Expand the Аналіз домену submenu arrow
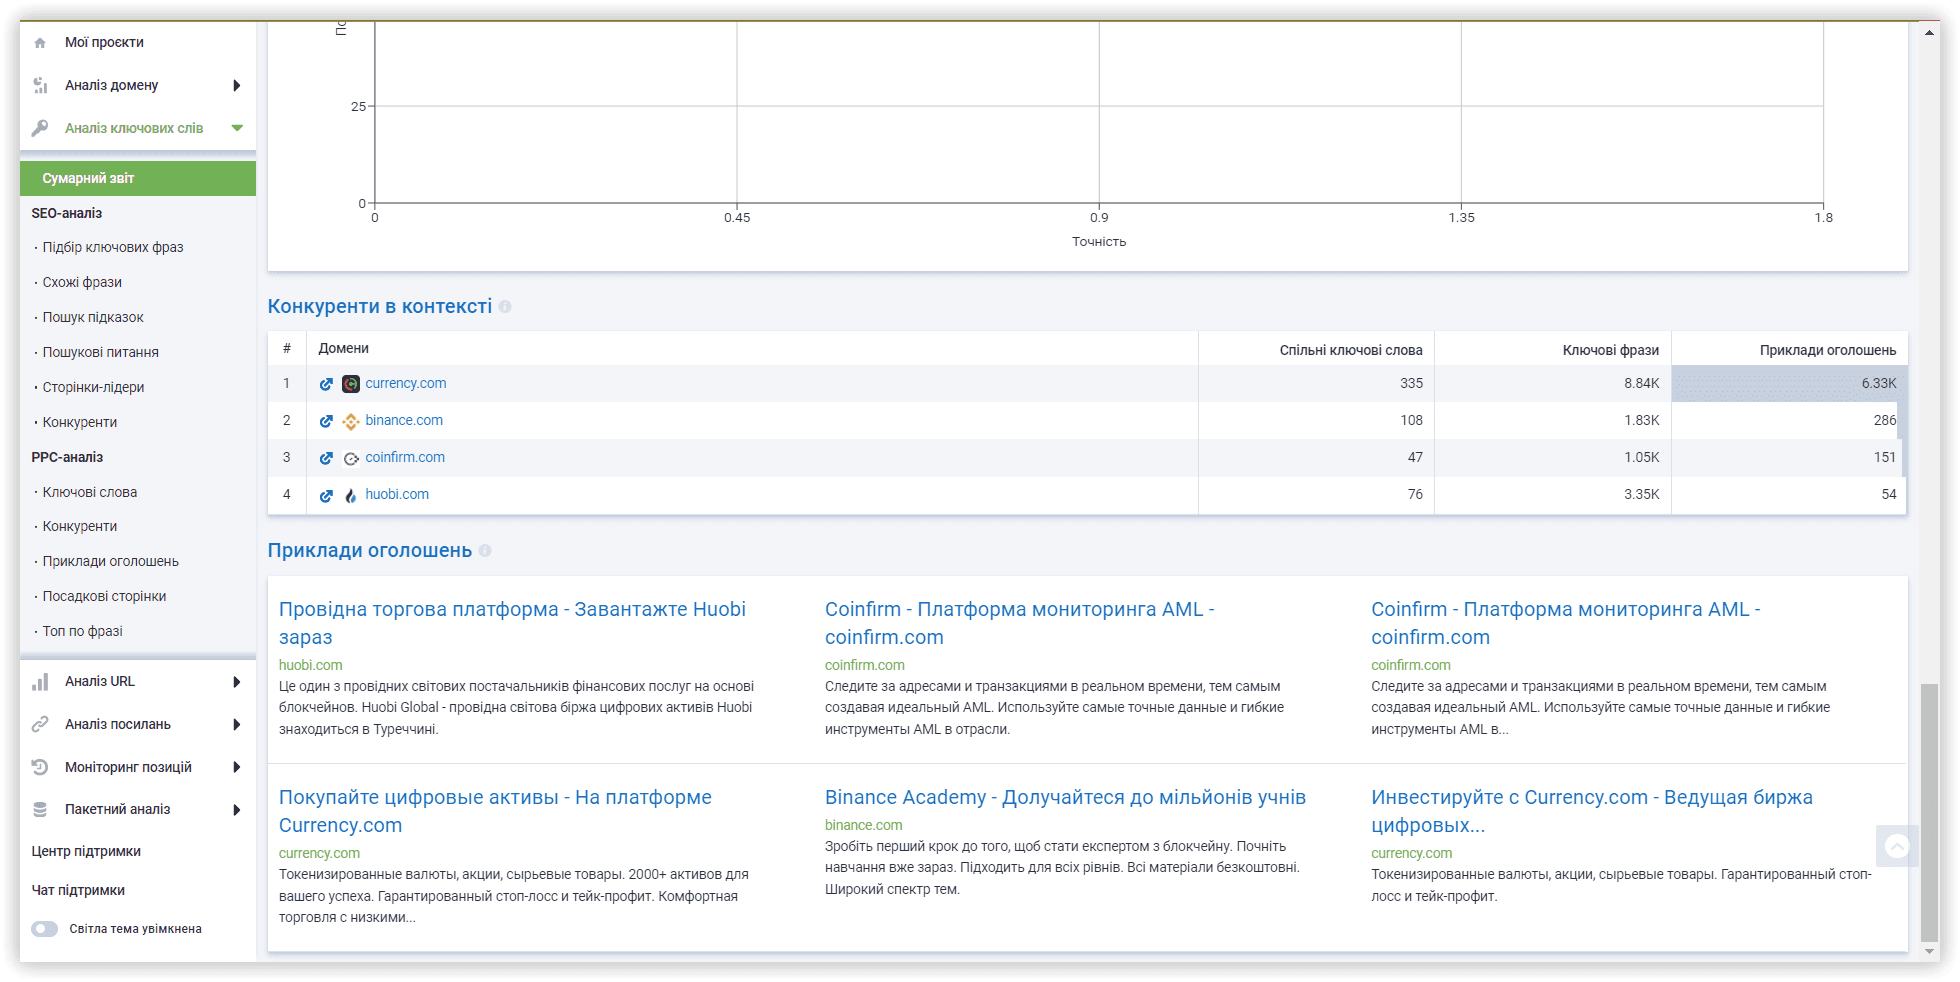Viewport: 1960px width, 982px height. (237, 86)
